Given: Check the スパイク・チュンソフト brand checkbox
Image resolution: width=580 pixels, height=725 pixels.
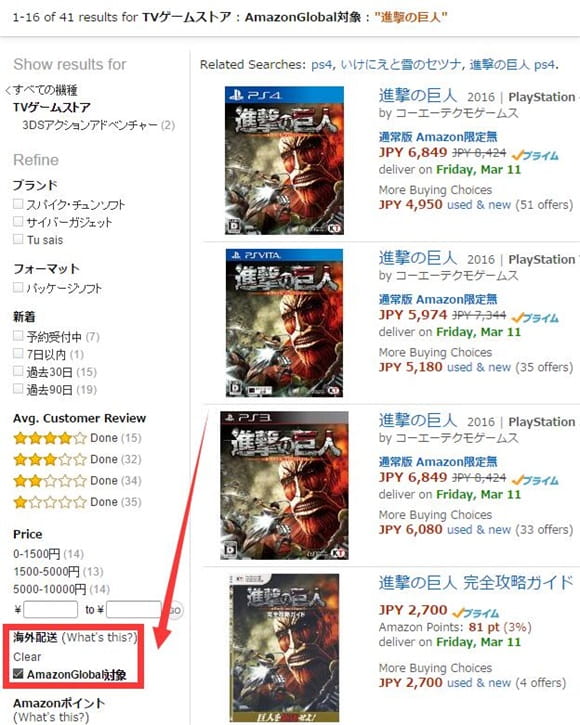Looking at the screenshot, I should (18, 204).
